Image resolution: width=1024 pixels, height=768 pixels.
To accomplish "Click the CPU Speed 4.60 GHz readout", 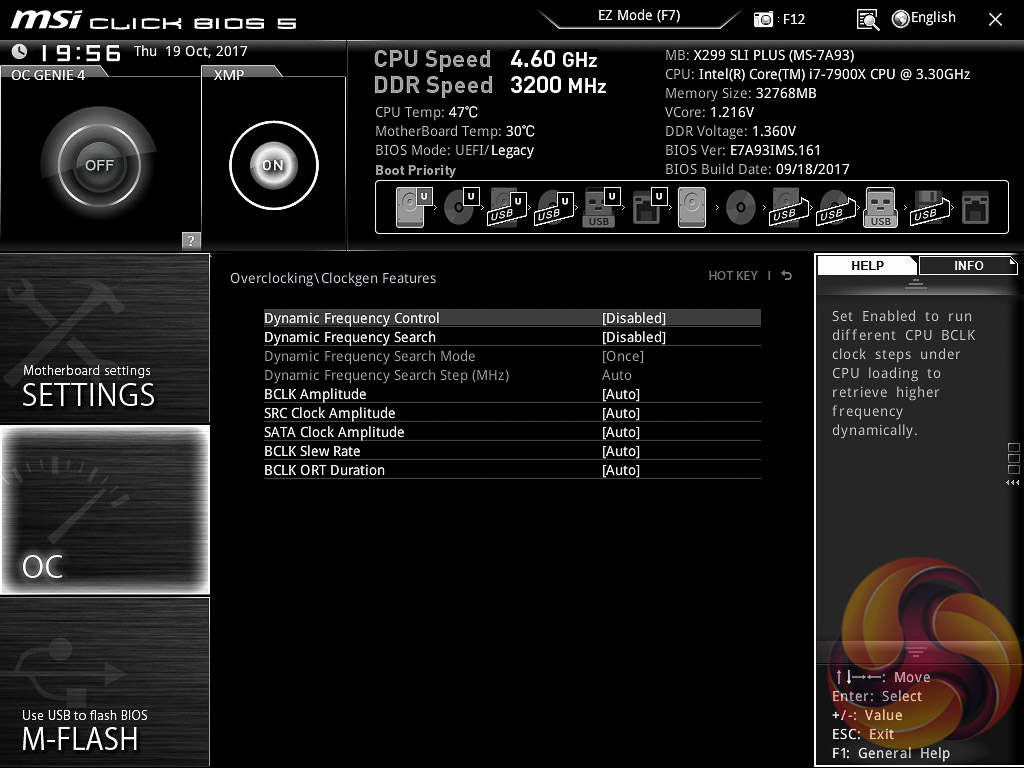I will (x=485, y=59).
